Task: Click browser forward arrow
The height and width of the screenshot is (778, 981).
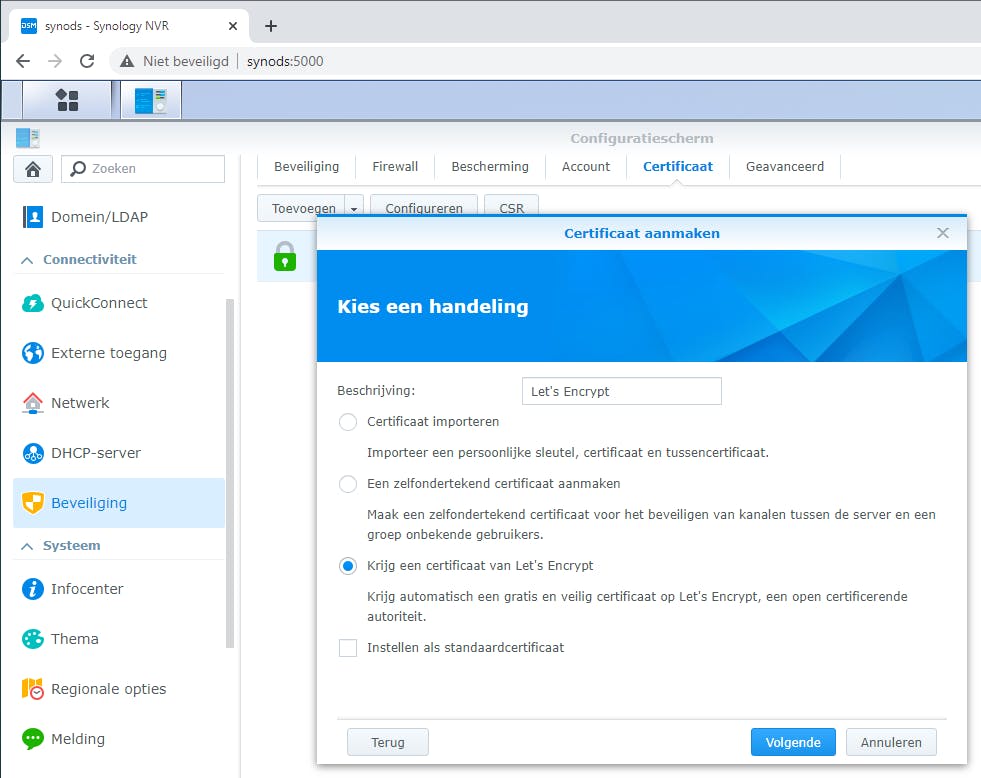Action: [55, 61]
